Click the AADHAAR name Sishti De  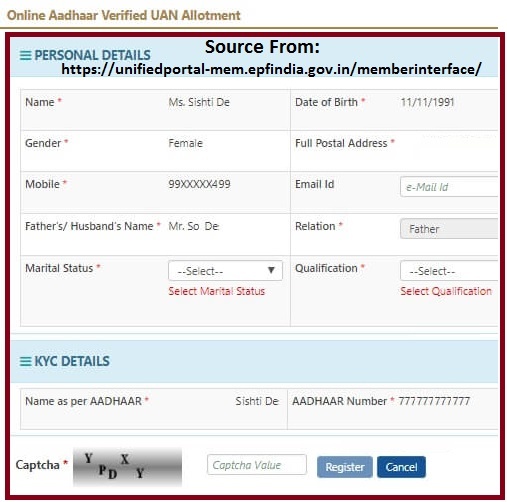point(257,401)
